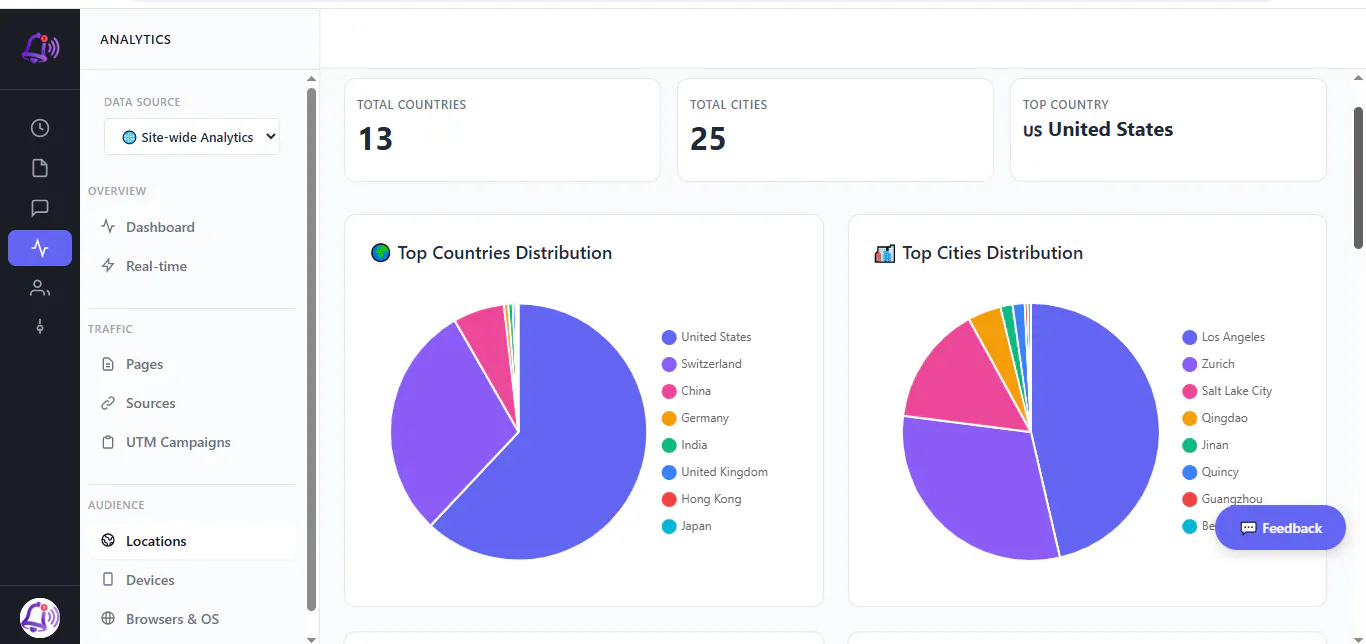Click the Sources link icon

pos(108,403)
